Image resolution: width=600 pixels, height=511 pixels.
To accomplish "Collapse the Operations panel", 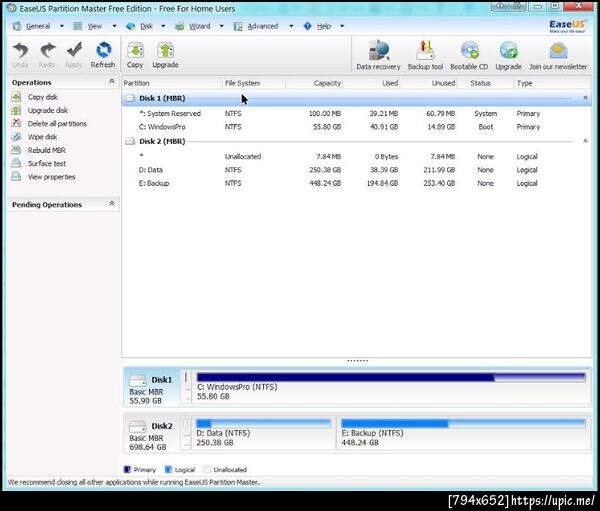I will click(x=112, y=81).
